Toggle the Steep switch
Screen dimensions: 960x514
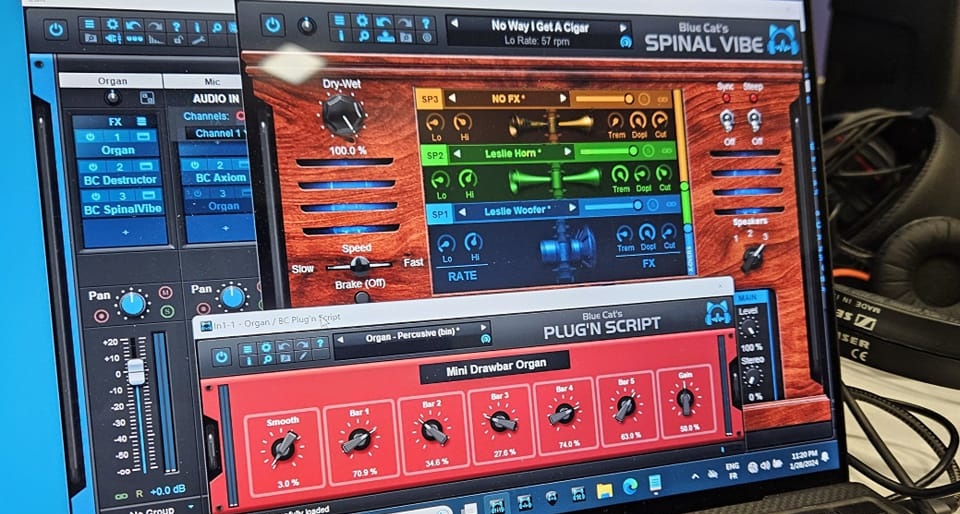pyautogui.click(x=754, y=120)
